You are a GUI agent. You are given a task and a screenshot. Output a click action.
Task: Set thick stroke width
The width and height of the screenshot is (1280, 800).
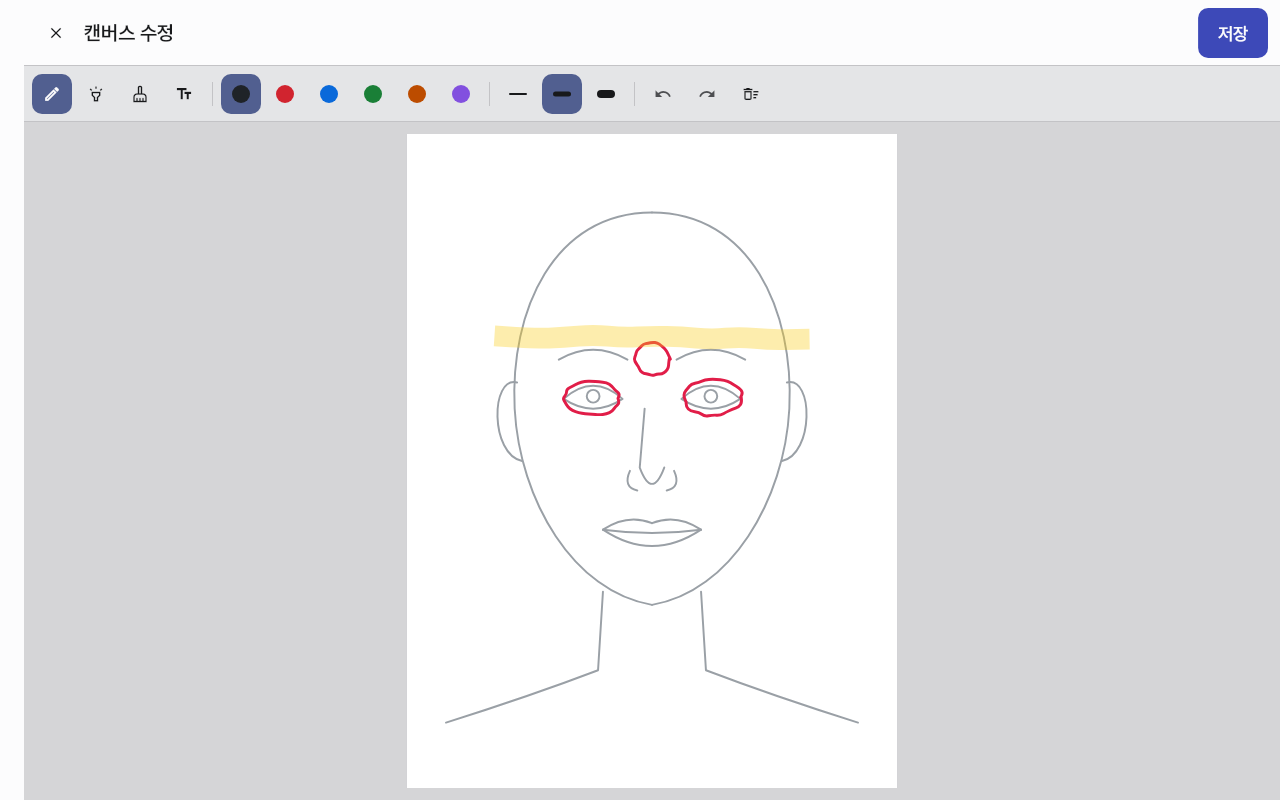click(606, 94)
